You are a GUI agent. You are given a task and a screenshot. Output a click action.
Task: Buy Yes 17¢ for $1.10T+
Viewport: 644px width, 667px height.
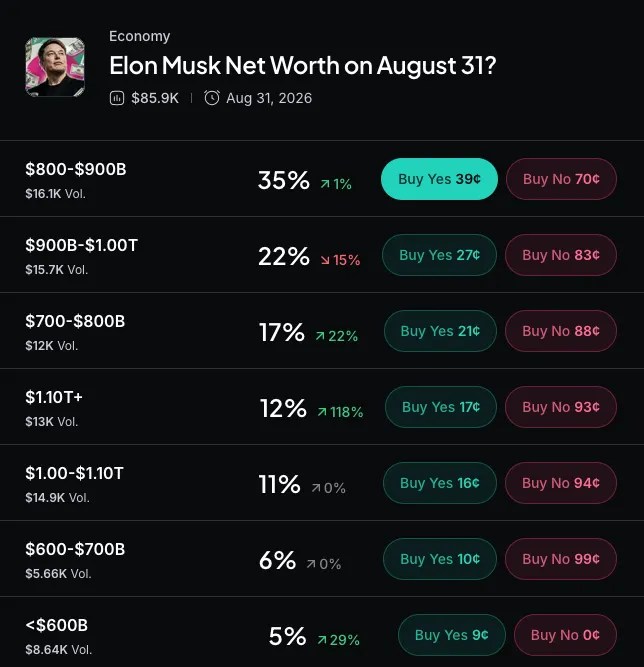tap(441, 407)
